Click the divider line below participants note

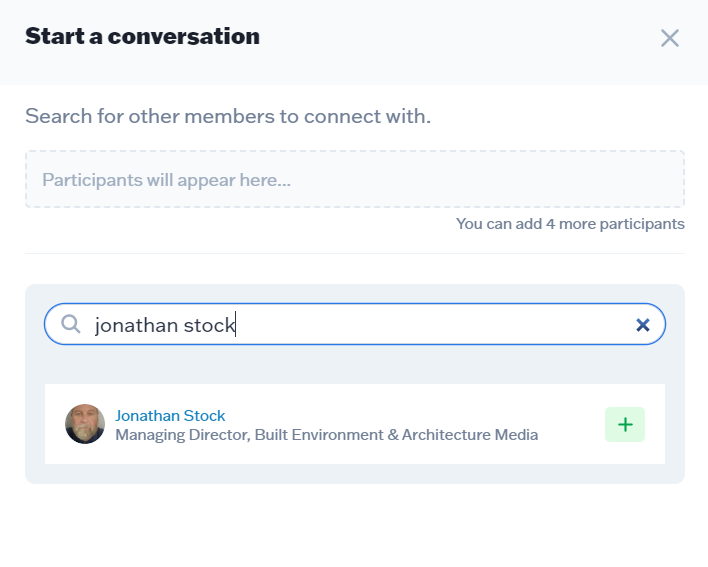(x=354, y=253)
